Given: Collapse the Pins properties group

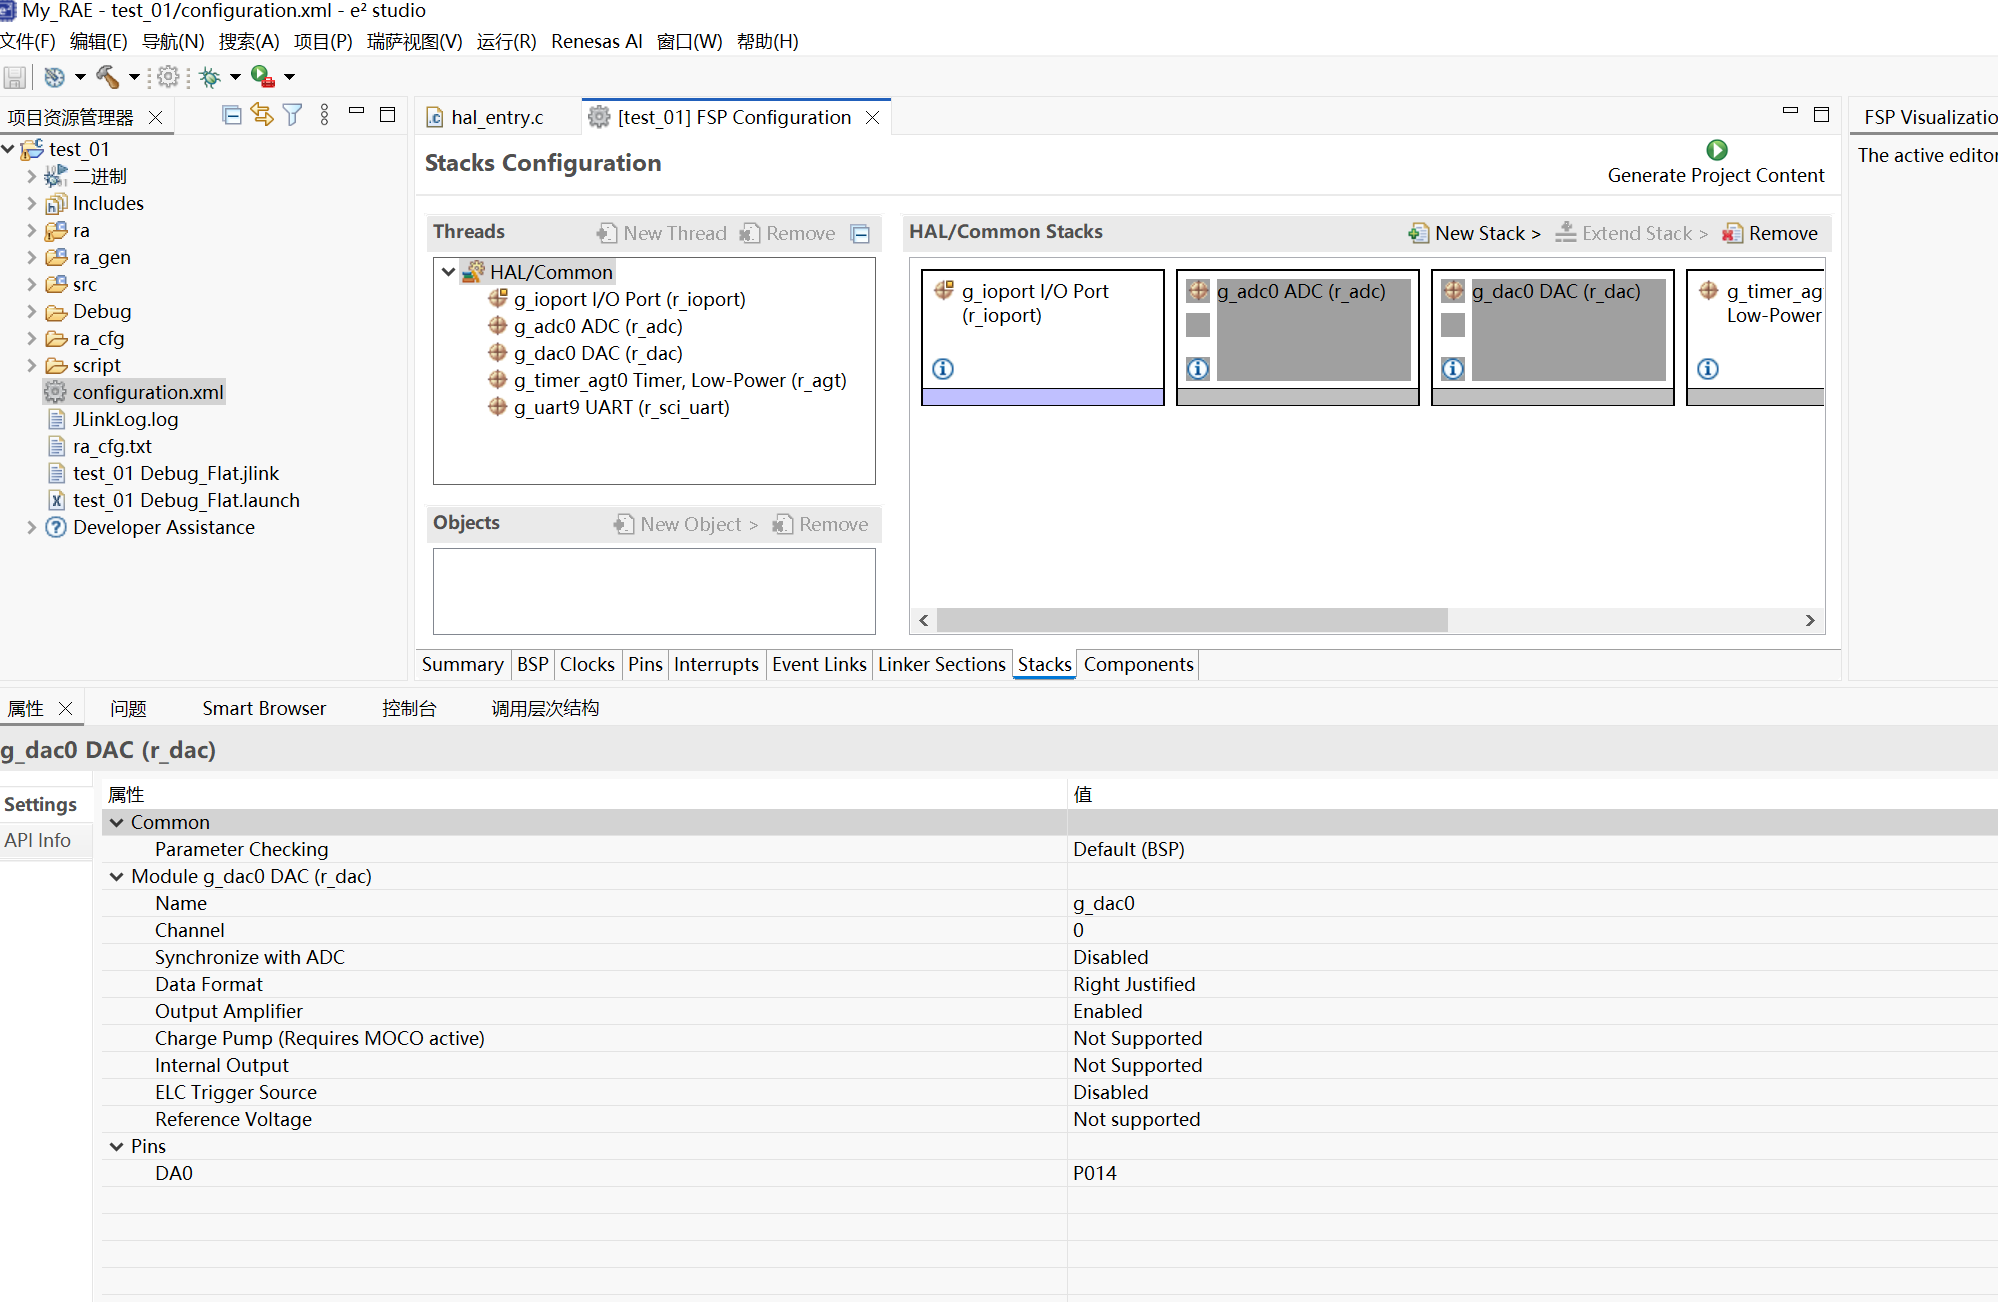Looking at the screenshot, I should click(116, 1146).
